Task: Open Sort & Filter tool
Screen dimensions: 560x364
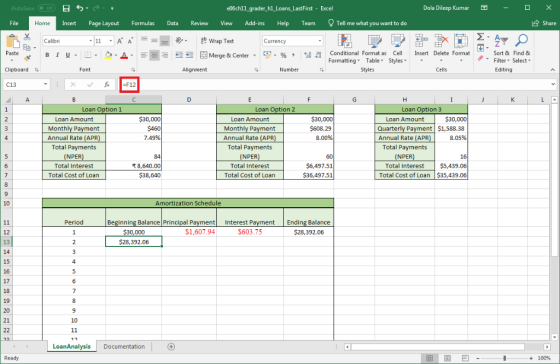Action: (501, 49)
